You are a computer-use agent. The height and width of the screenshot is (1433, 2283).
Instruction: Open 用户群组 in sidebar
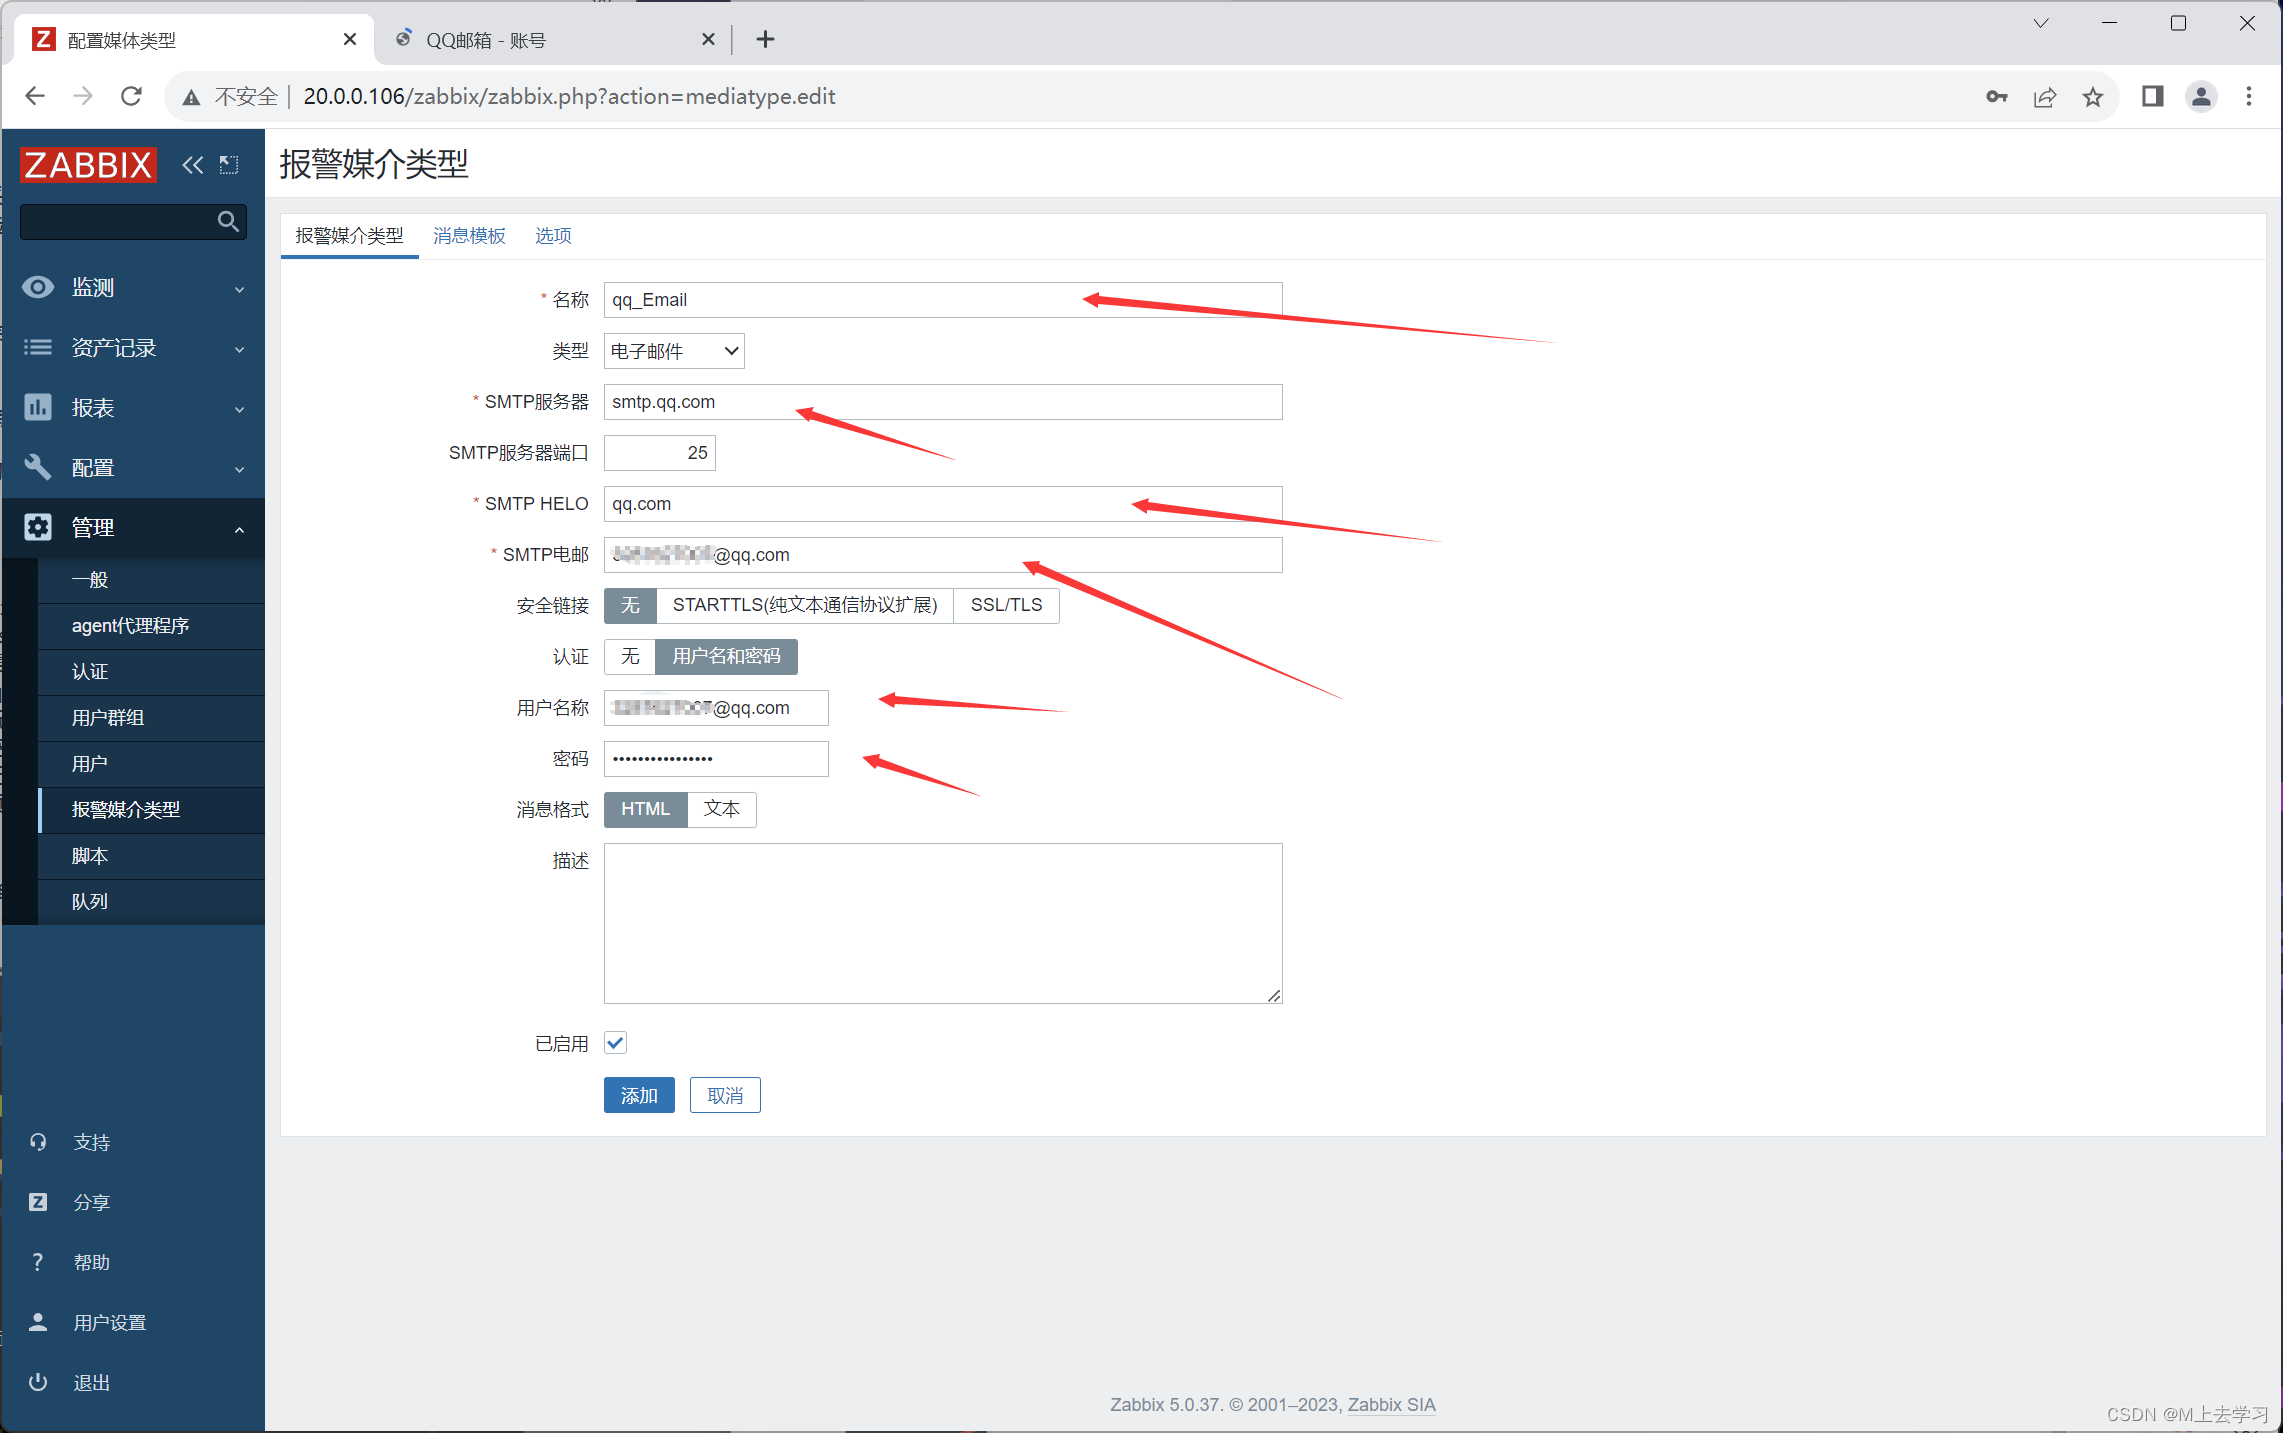click(x=152, y=718)
